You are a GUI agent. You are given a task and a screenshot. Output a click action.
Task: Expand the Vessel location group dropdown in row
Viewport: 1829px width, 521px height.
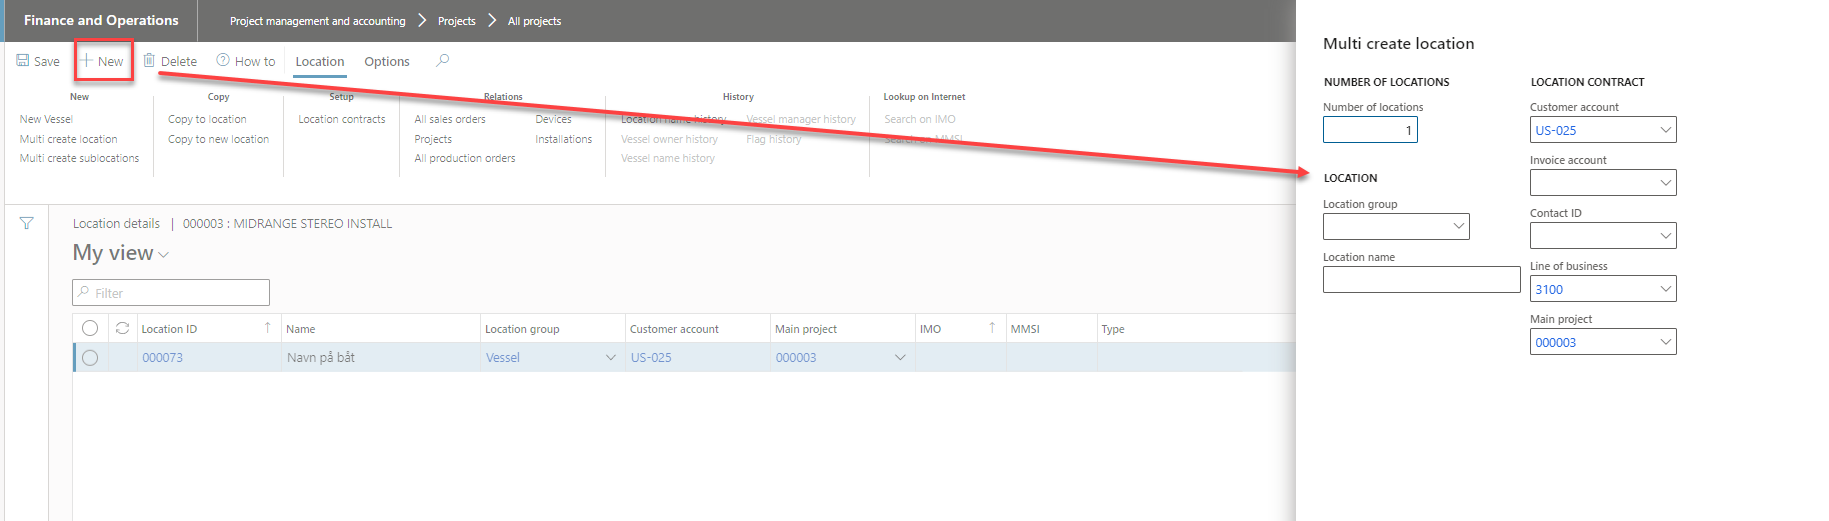611,357
